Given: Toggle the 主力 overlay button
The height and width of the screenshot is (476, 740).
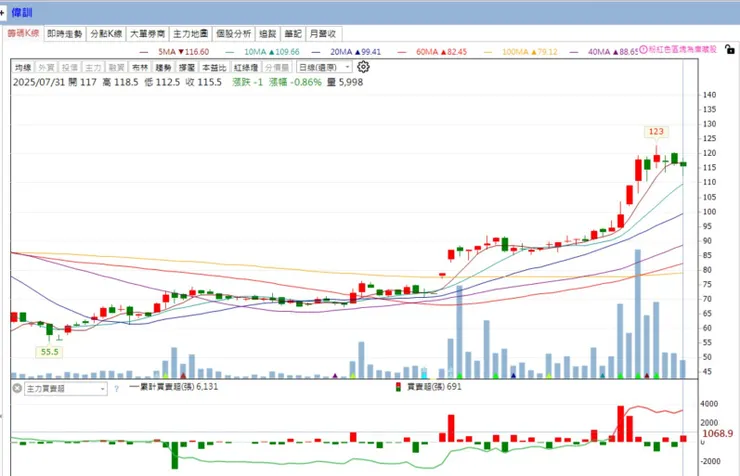Looking at the screenshot, I should tap(93, 67).
